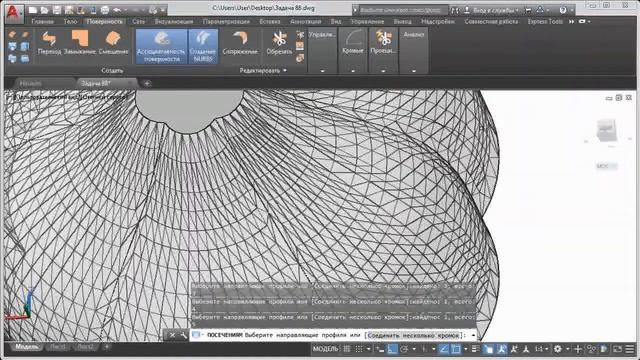Toggle Создание NURBS button
This screenshot has width=640, height=360.
[203, 46]
